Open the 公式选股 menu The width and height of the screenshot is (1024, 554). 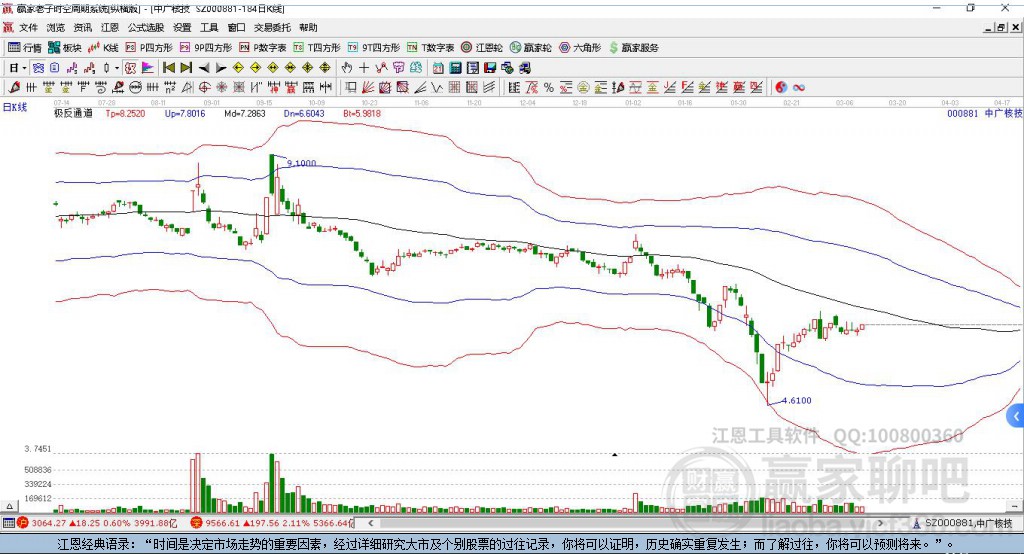[x=146, y=27]
